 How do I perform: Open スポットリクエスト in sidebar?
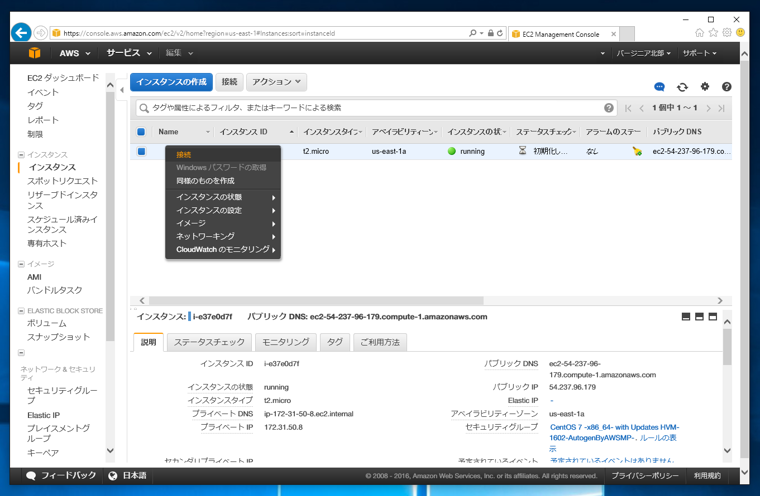62,181
